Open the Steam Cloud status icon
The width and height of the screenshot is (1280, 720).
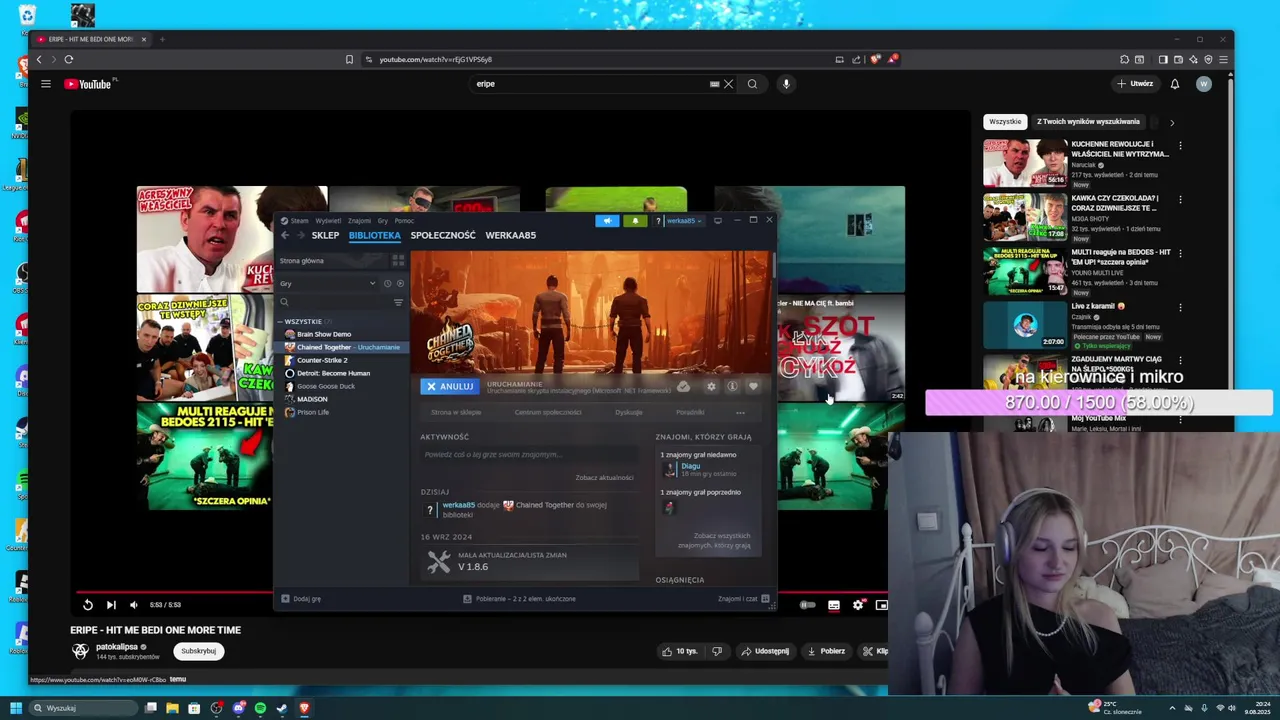(x=684, y=386)
